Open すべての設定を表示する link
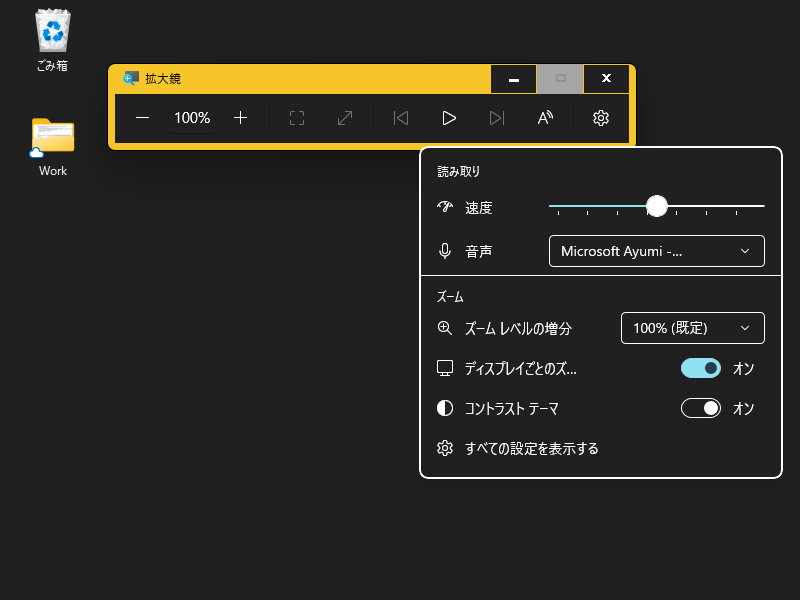The height and width of the screenshot is (600, 800). [532, 448]
